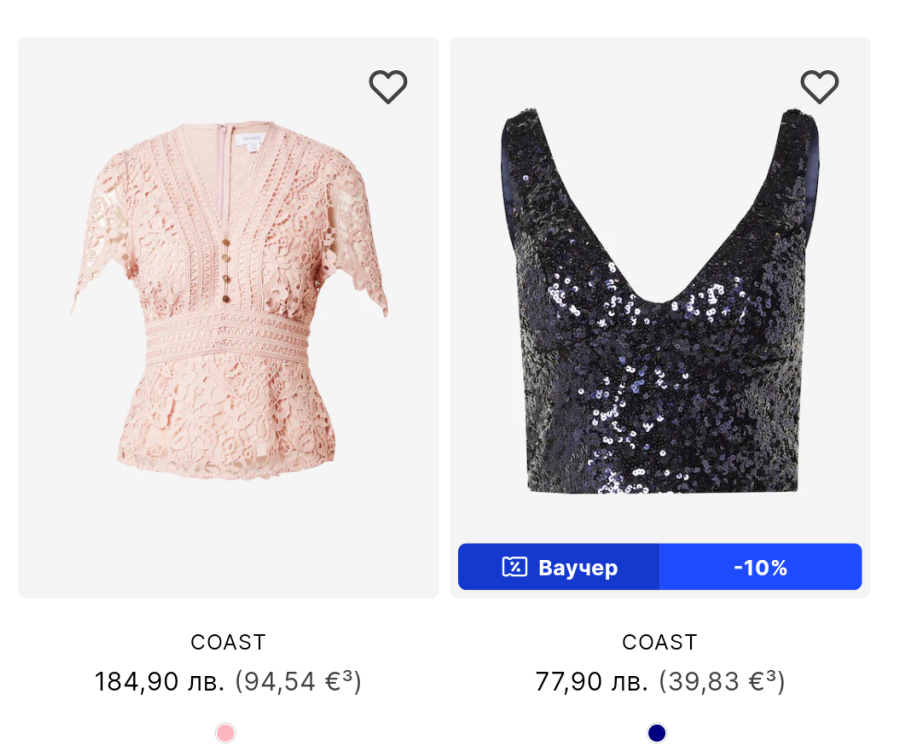
Task: Choose the navy blue color swatch
Action: click(x=657, y=733)
